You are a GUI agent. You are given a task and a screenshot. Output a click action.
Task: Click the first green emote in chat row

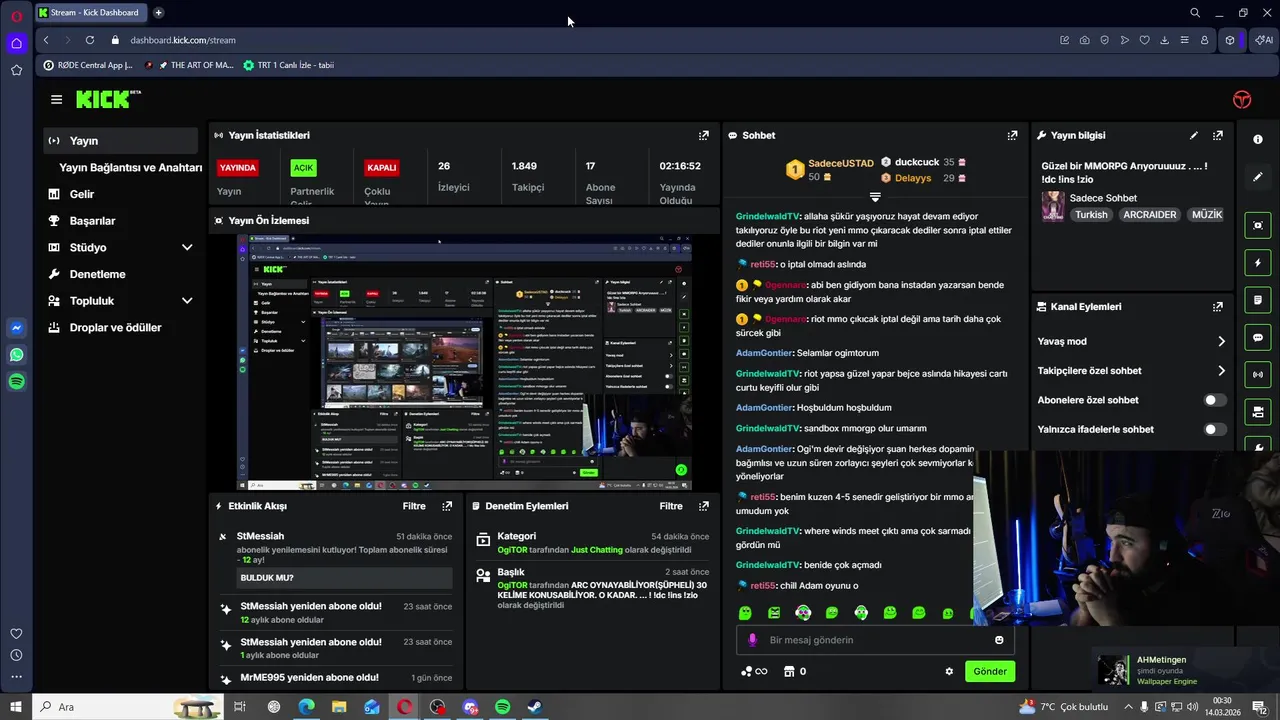(x=745, y=612)
